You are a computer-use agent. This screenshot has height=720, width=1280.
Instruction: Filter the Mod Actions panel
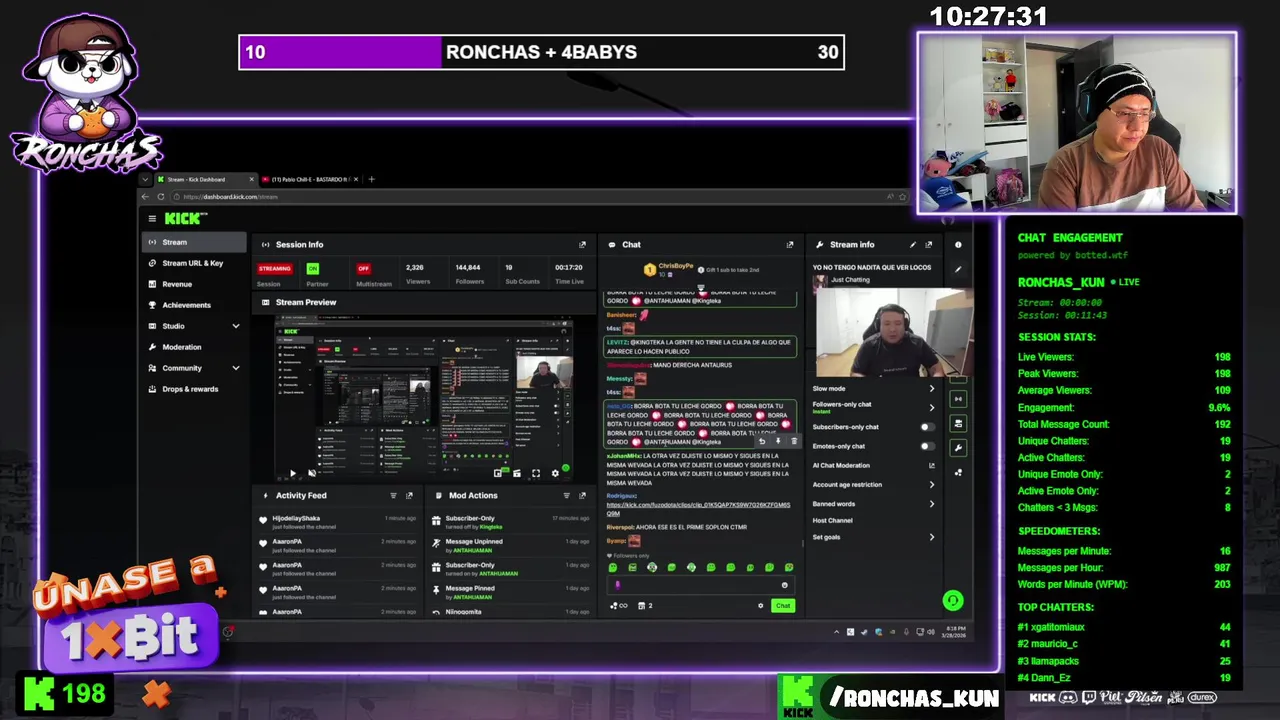pyautogui.click(x=566, y=495)
